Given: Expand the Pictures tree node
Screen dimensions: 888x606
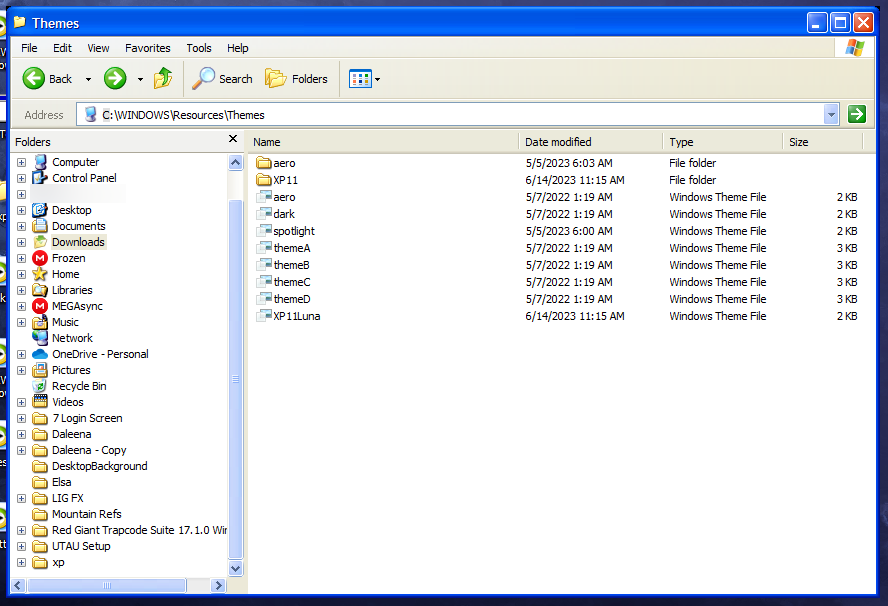Looking at the screenshot, I should (22, 370).
